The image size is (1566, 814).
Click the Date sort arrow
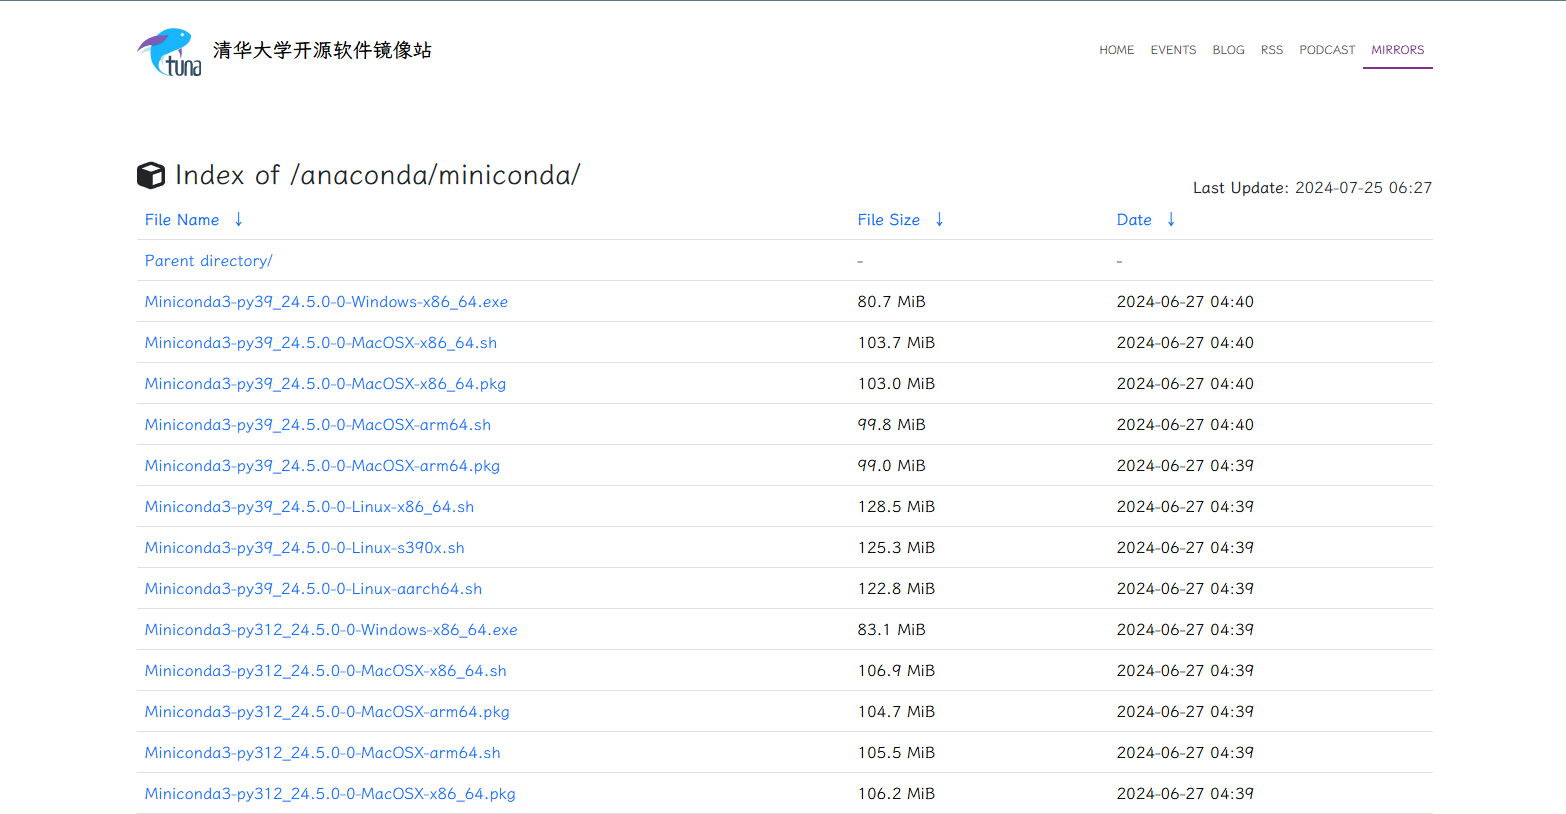tap(1171, 220)
